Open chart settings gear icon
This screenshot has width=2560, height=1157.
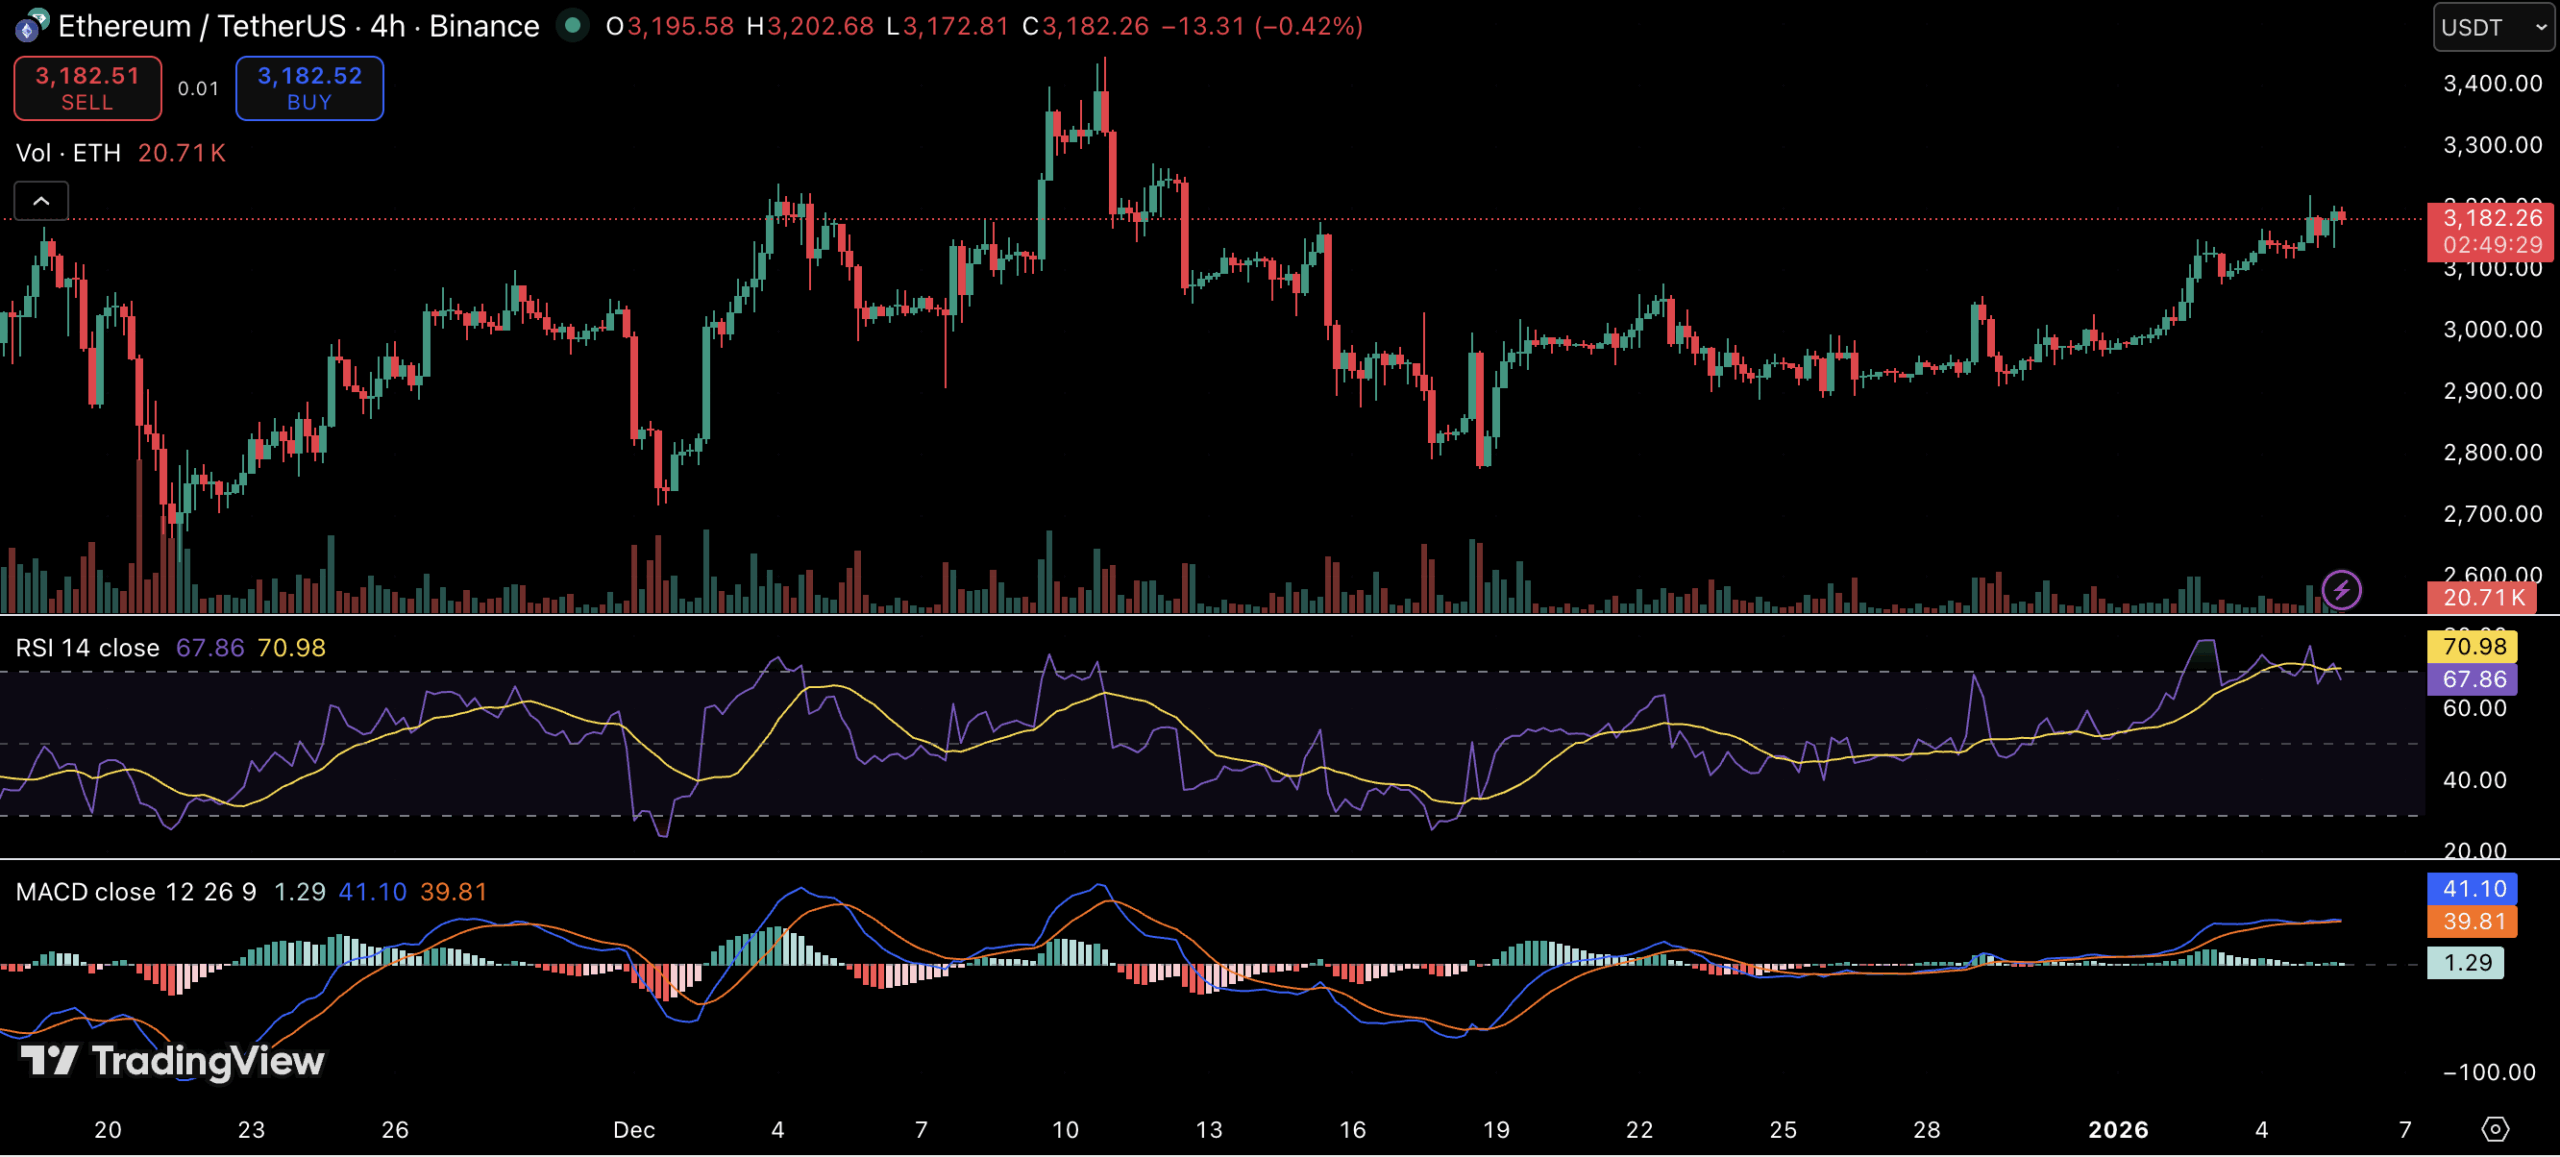(2495, 1129)
